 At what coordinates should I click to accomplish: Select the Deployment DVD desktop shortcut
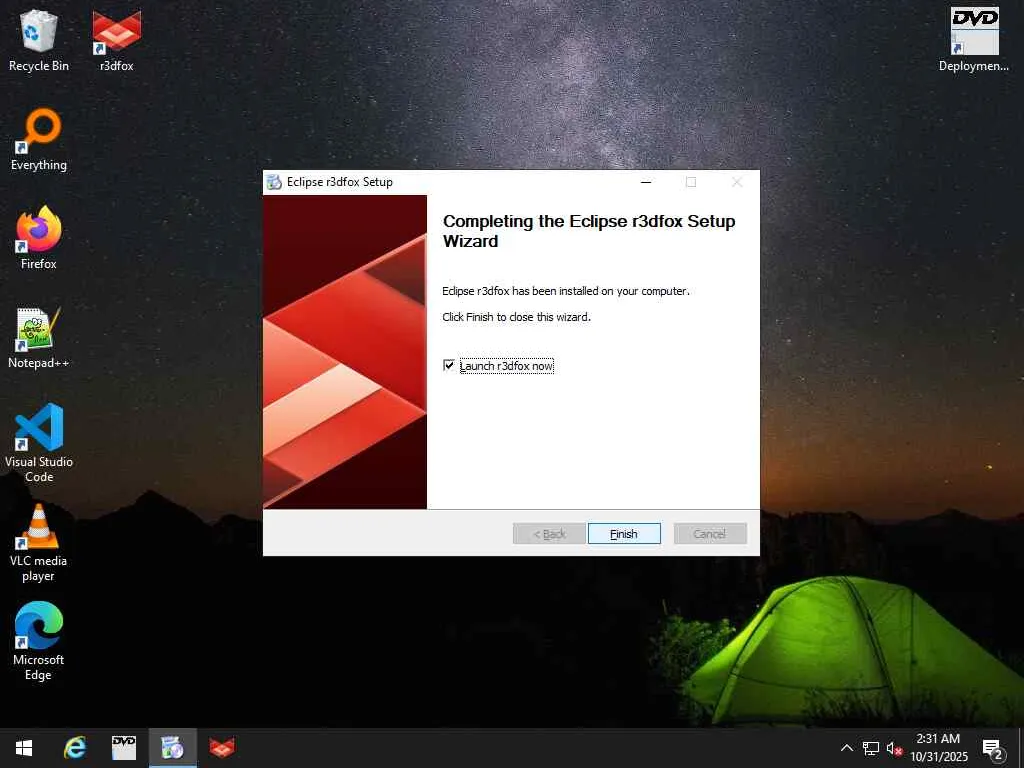pos(974,40)
